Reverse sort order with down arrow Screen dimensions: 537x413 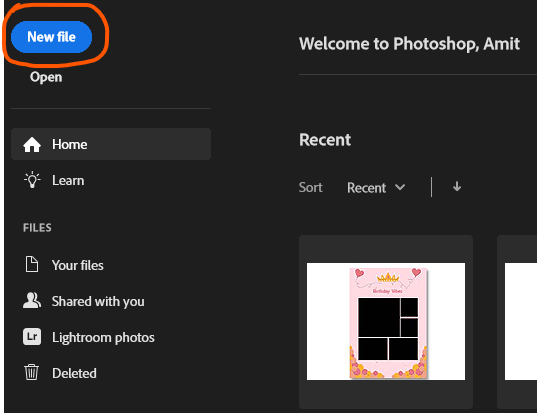point(457,187)
